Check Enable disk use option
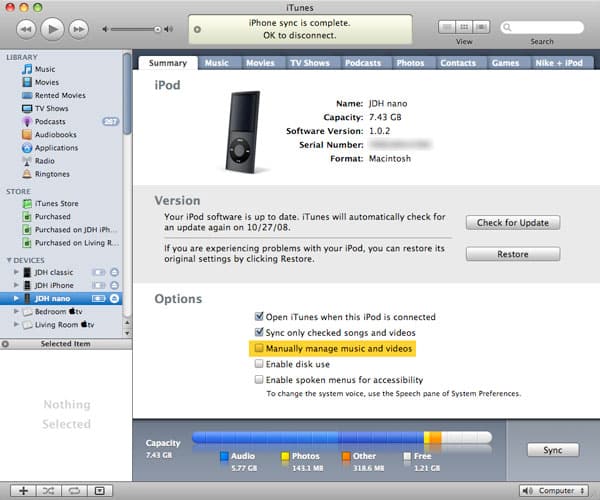 (x=259, y=364)
